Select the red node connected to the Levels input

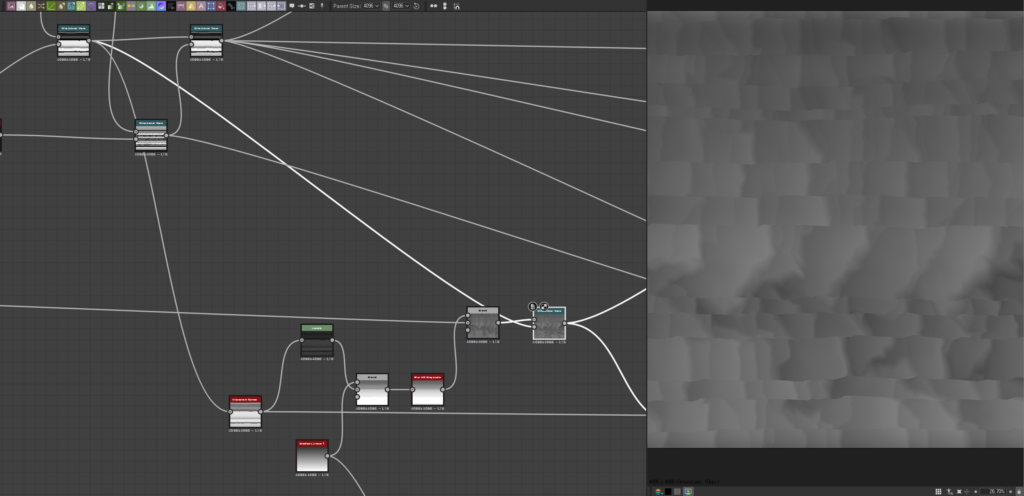[x=245, y=412]
